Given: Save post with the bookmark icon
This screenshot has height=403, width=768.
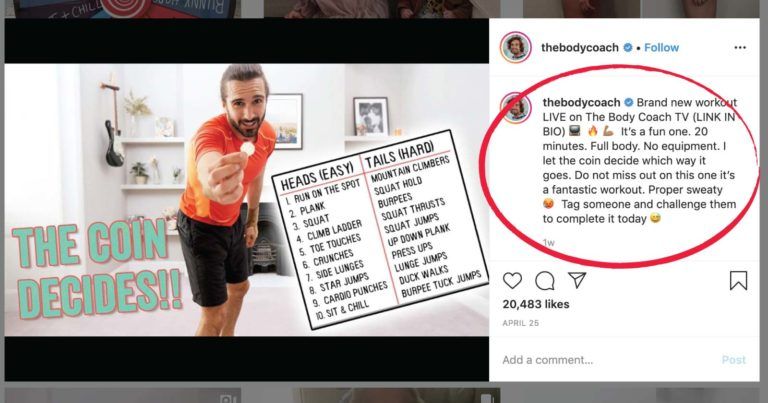Looking at the screenshot, I should click(738, 281).
